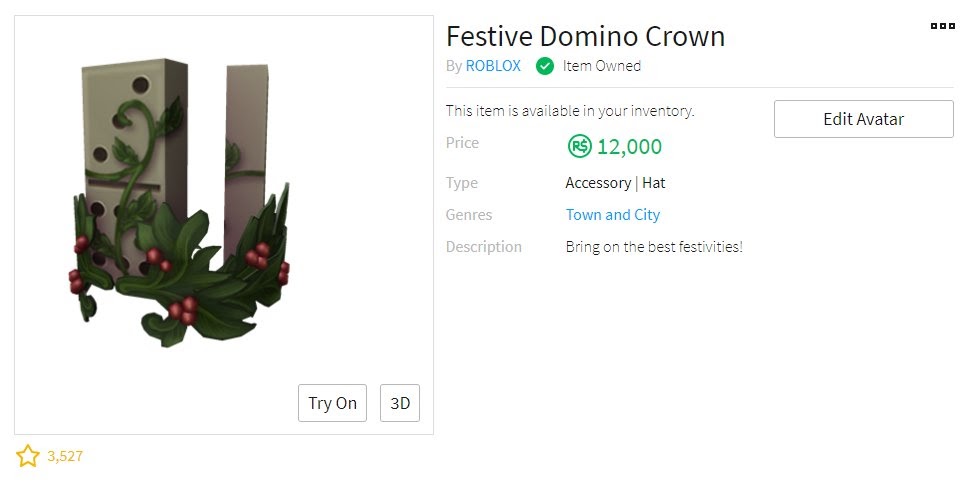The image size is (968, 482).
Task: Click the Description field label
Action: click(484, 247)
